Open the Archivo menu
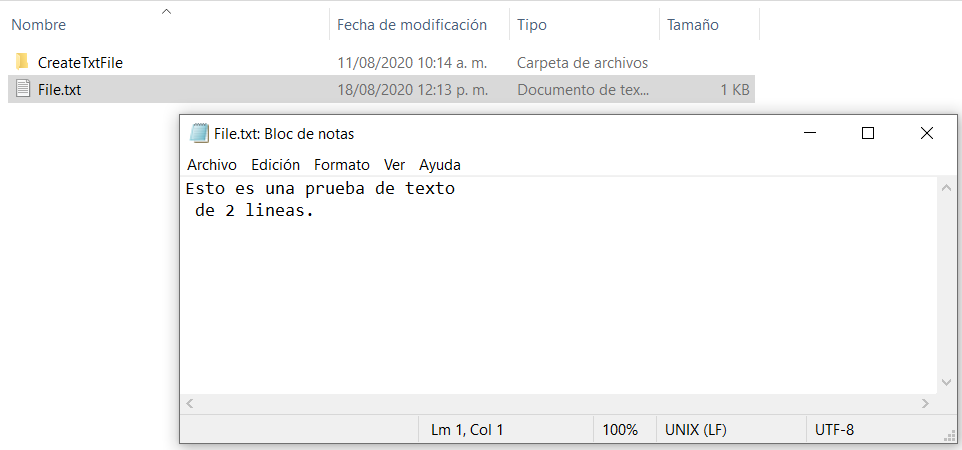This screenshot has height=450, width=962. click(212, 165)
